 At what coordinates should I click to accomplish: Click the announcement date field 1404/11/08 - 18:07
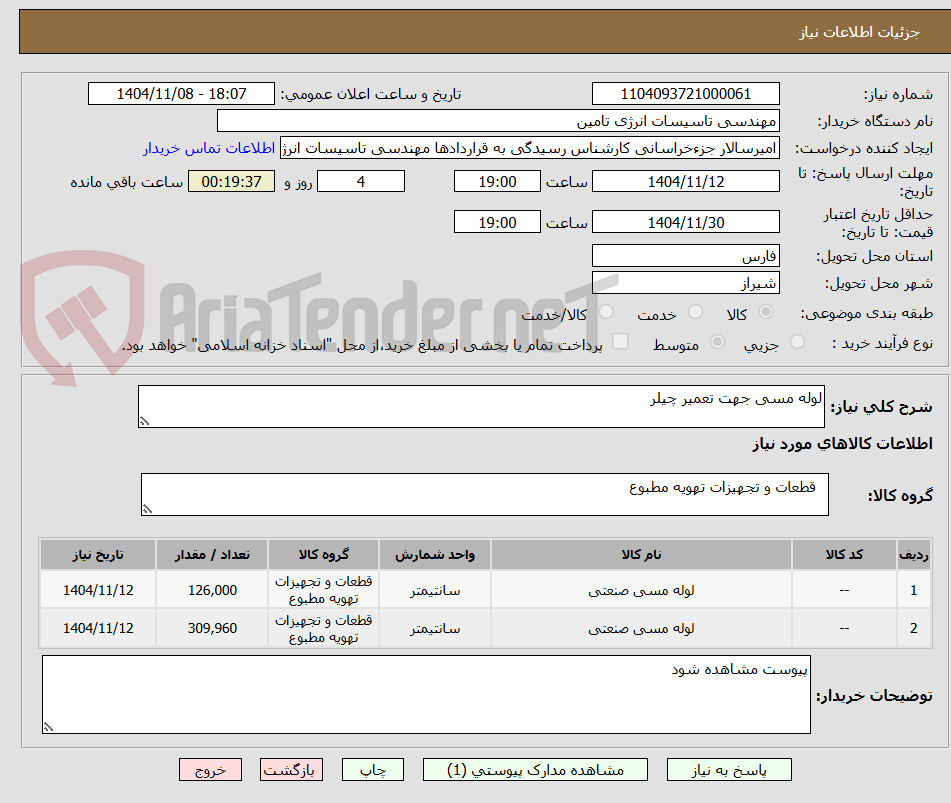[x=181, y=94]
